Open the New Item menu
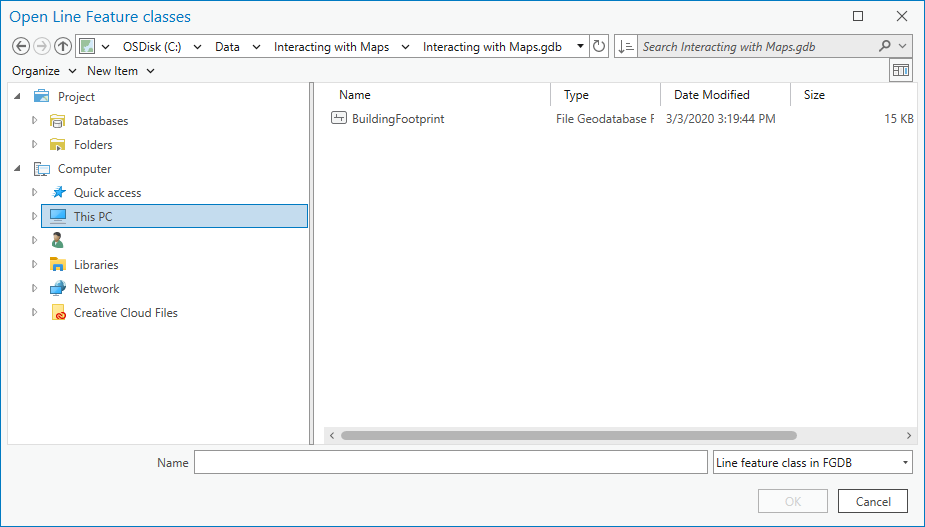The image size is (925, 527). [x=120, y=71]
